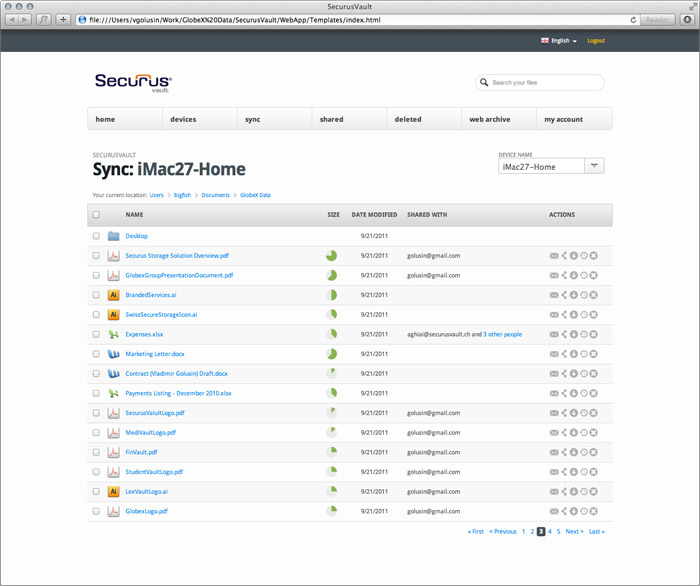Open the deleted tab
This screenshot has height=586, width=700.
point(424,119)
